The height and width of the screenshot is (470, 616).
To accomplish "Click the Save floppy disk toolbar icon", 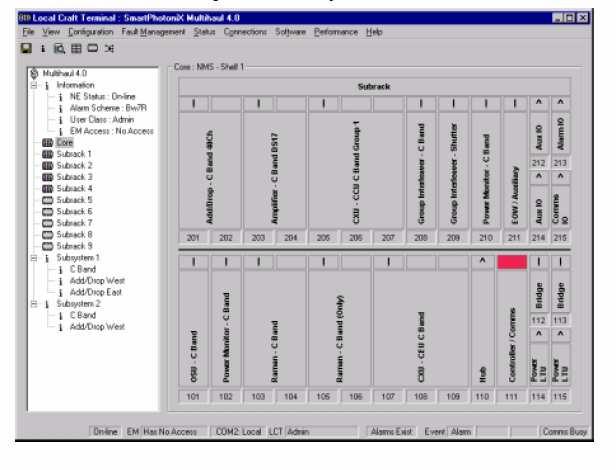I will [x=26, y=48].
